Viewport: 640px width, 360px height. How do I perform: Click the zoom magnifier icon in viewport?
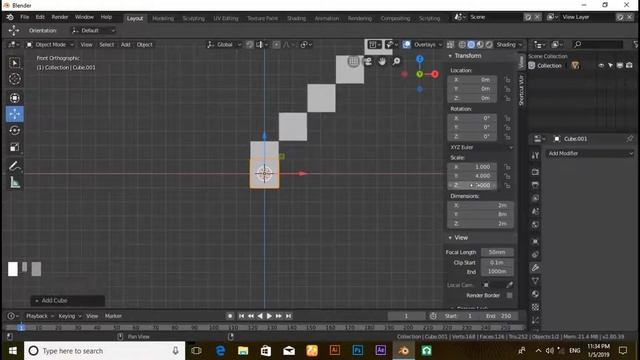click(396, 62)
